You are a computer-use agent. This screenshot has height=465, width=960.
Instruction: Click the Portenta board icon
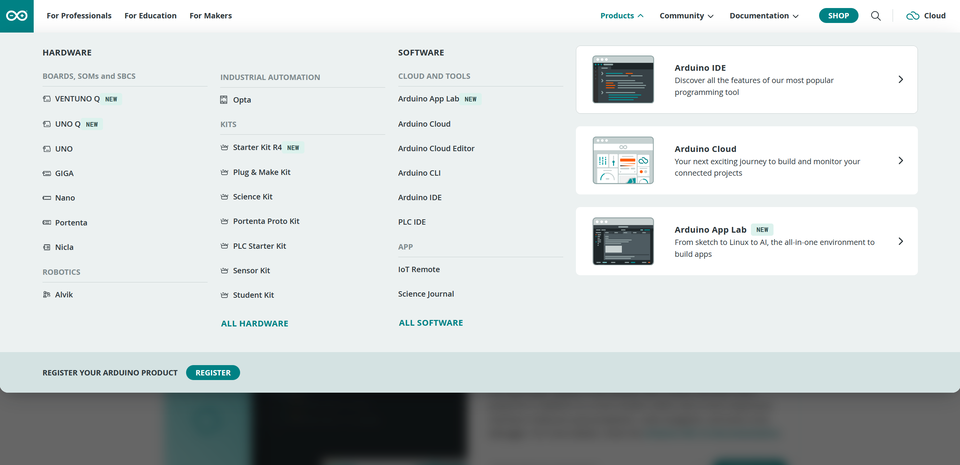coord(47,223)
